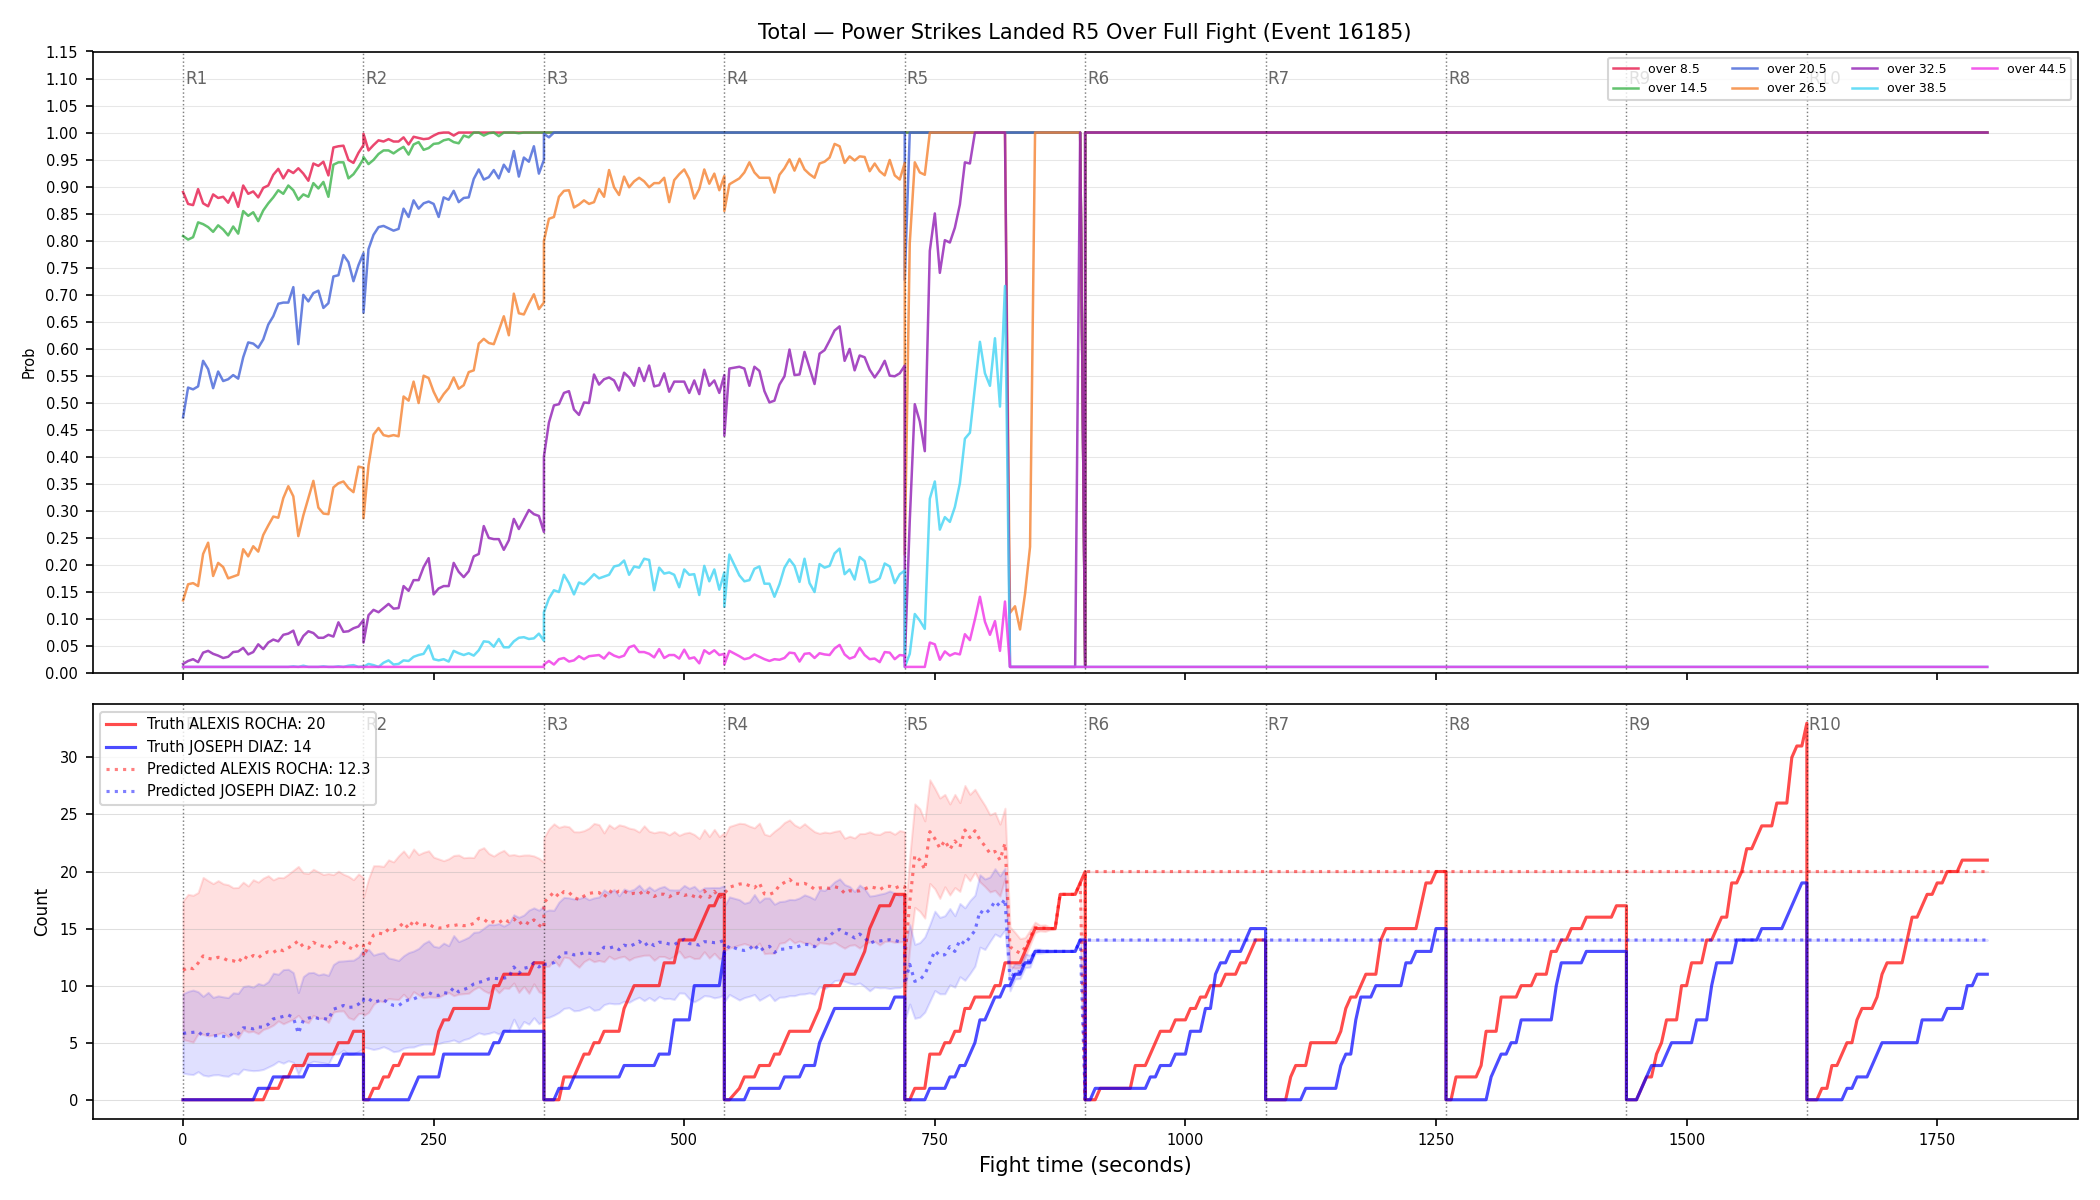Viewport: 2100px width, 1200px height.
Task: Click "Predicted JOSEPH DIAZ: 10.2" legend entry
Action: tap(231, 791)
